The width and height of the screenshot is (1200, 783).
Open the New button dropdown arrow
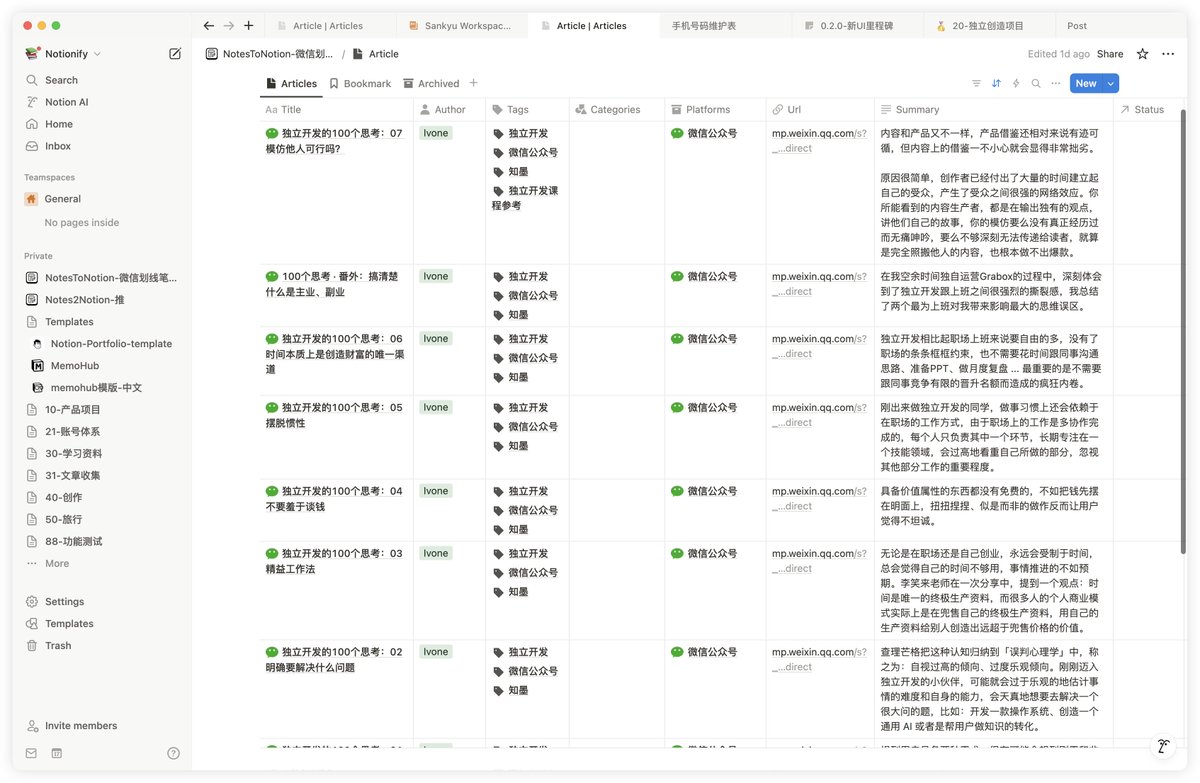(x=1111, y=84)
